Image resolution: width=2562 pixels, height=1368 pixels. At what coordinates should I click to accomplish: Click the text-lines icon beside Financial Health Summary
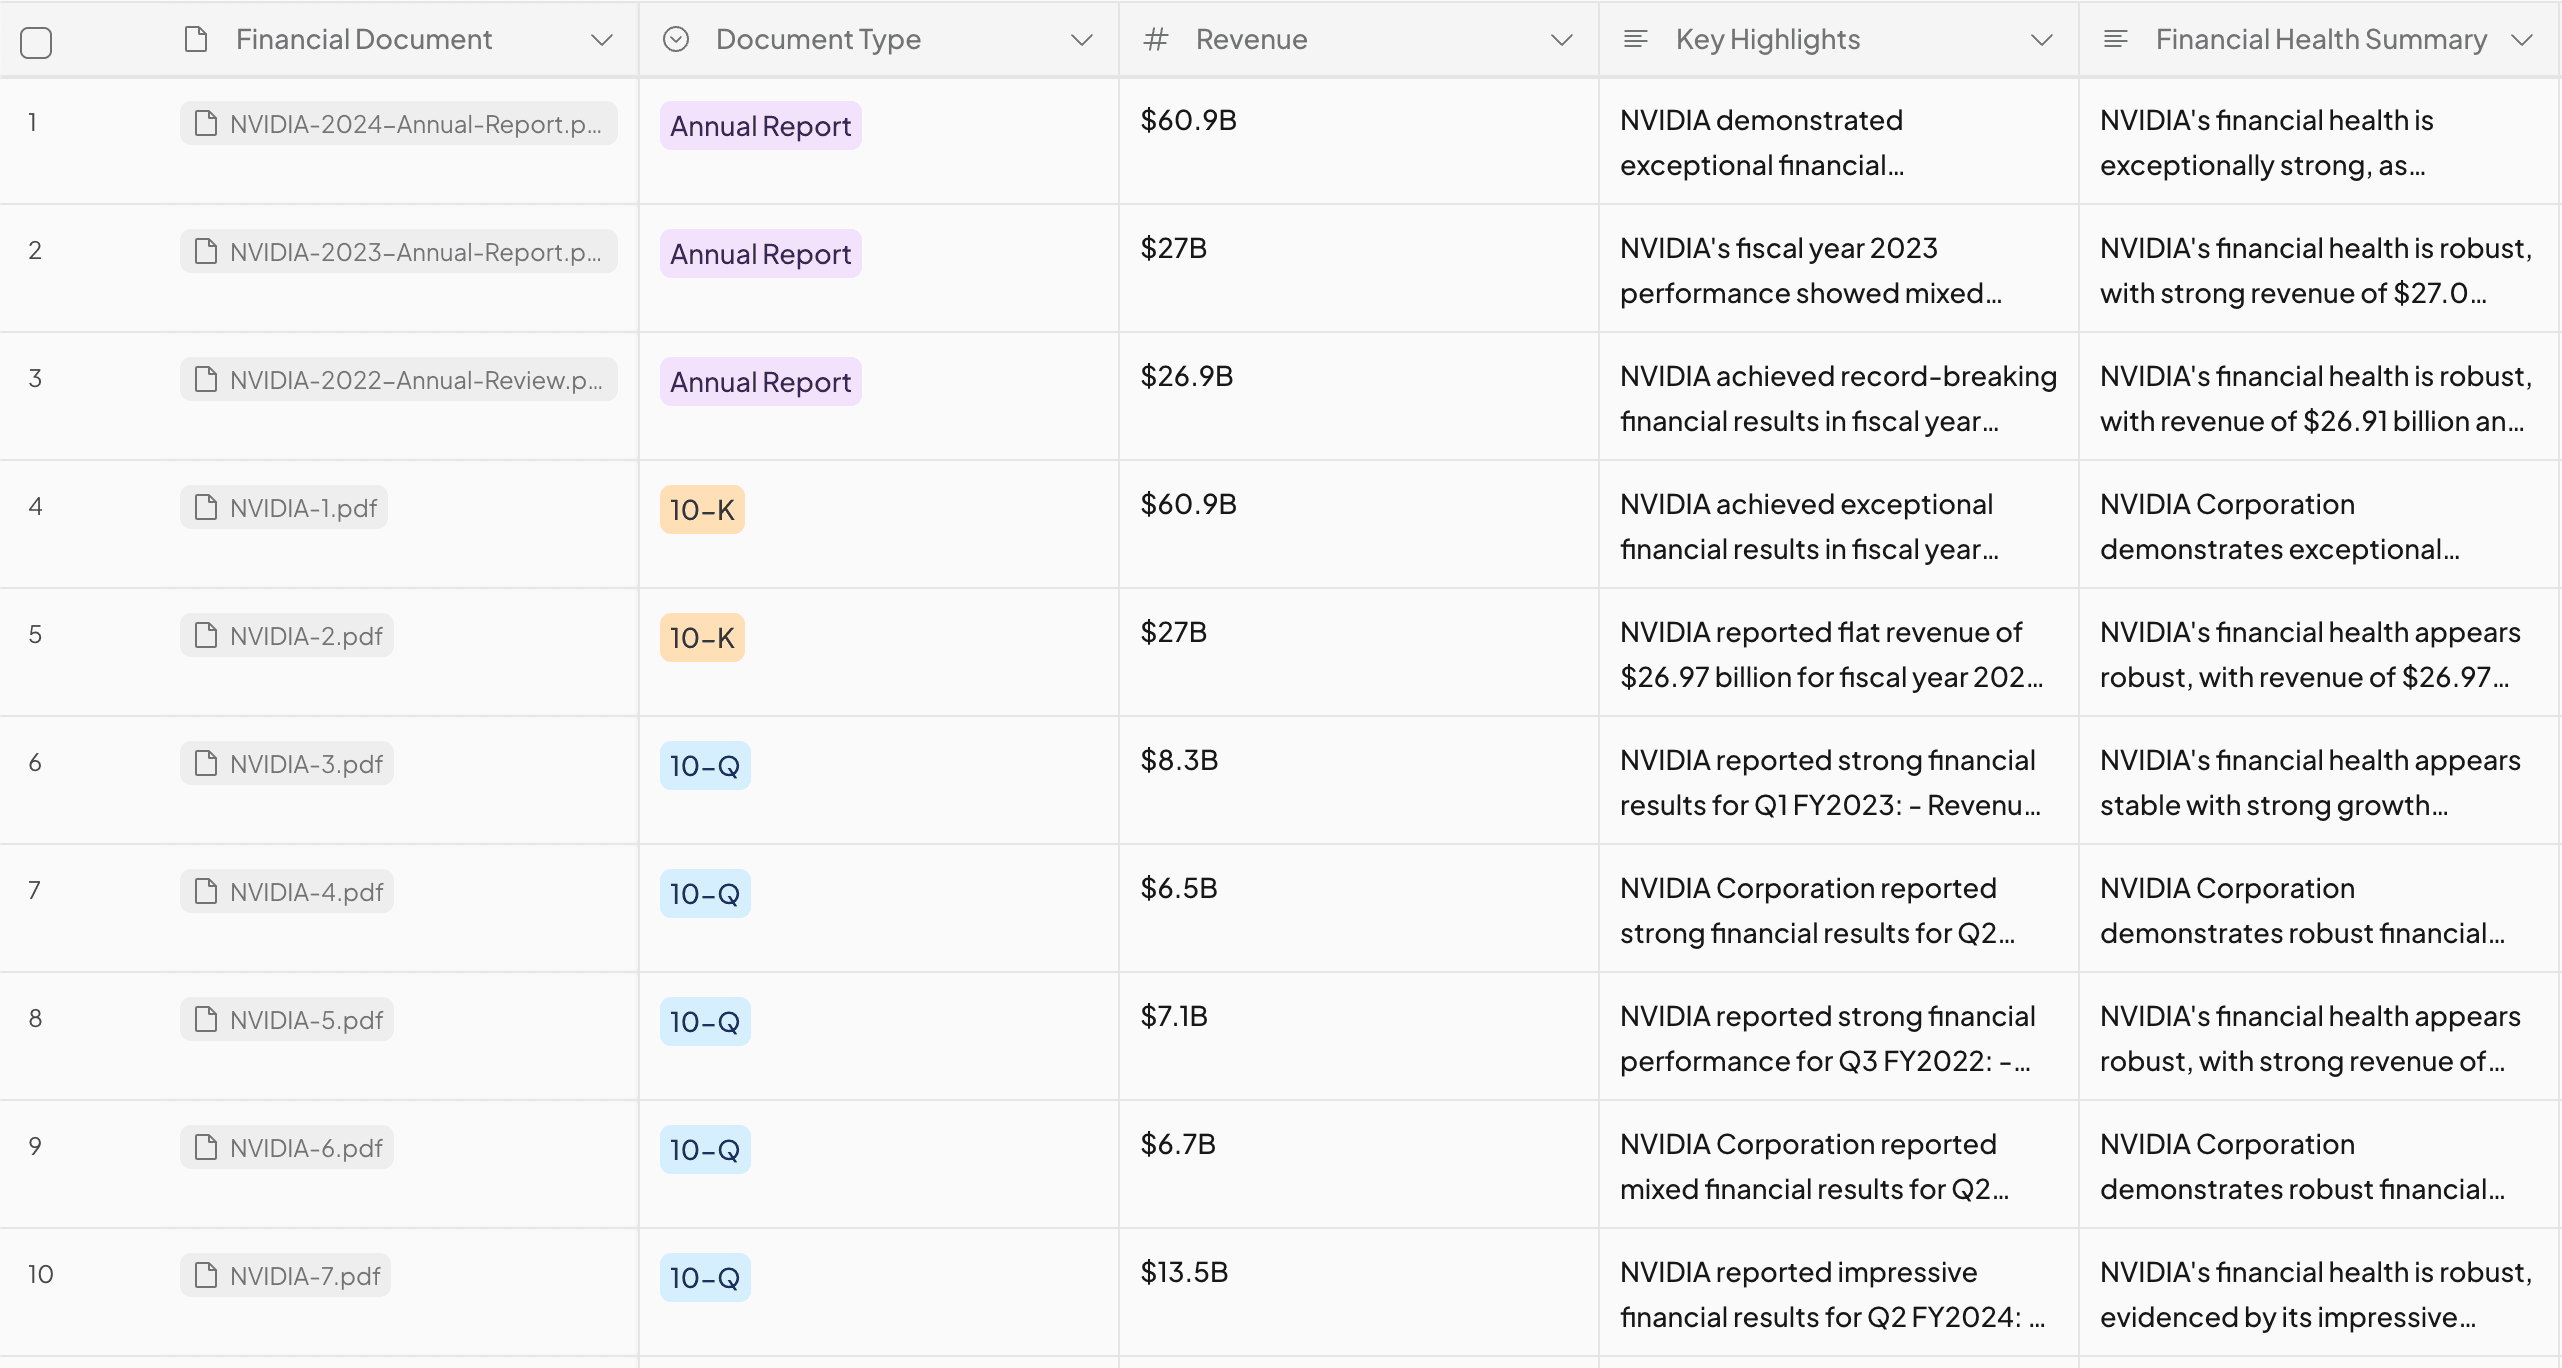2116,40
